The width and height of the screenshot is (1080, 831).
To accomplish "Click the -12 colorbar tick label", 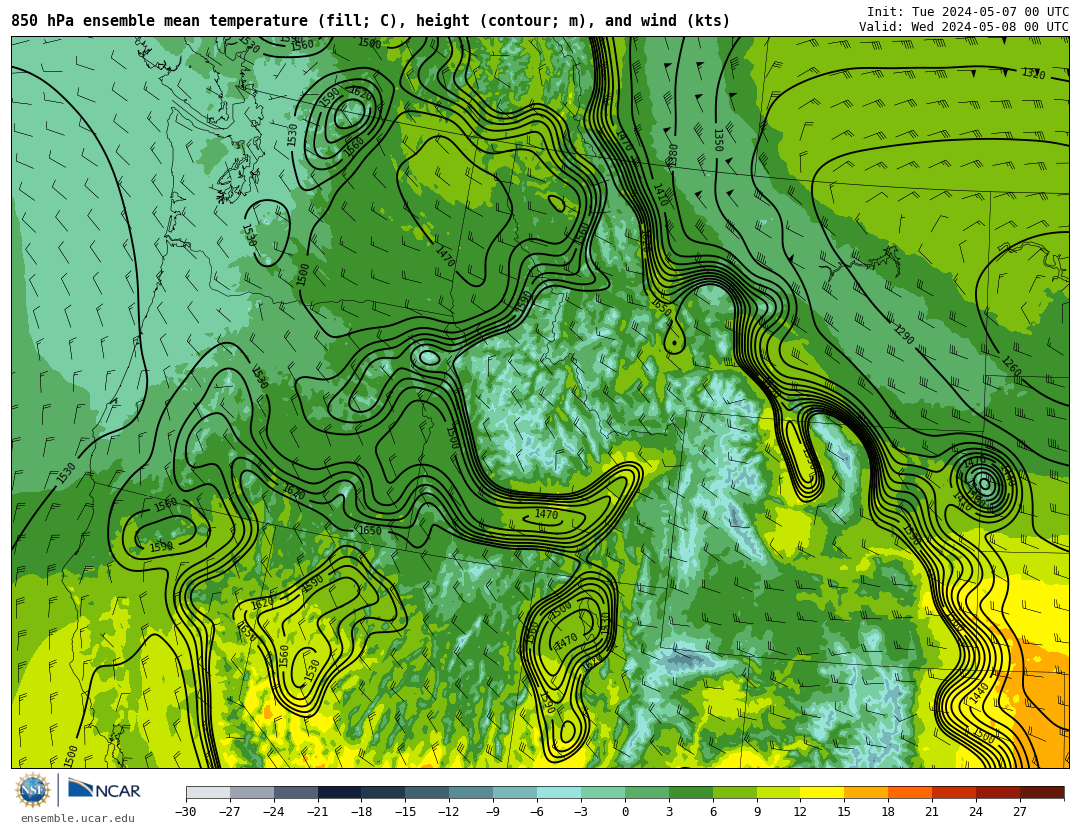I will point(449,812).
